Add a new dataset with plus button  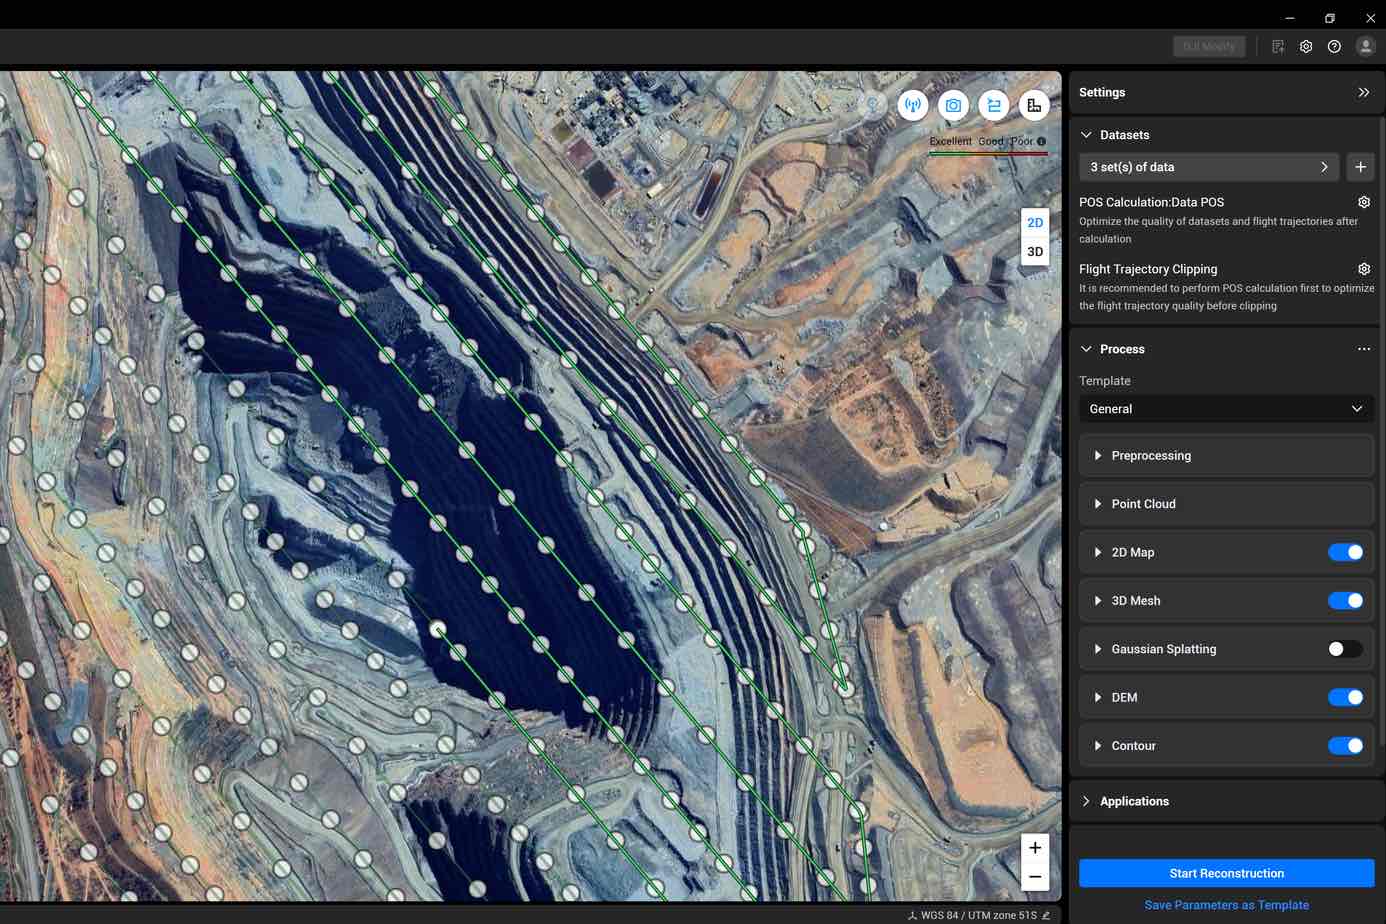pyautogui.click(x=1360, y=167)
